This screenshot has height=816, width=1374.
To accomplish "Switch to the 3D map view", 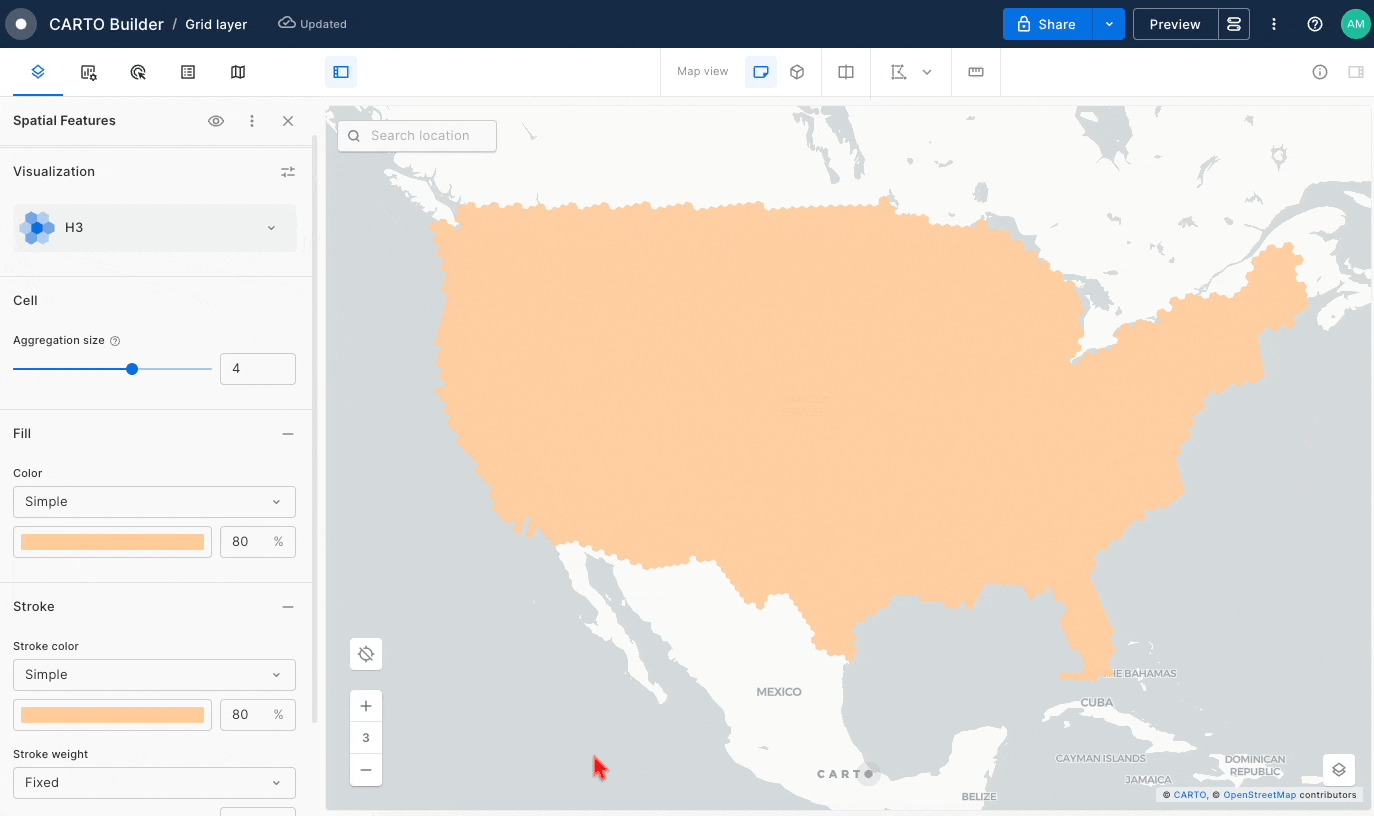I will pos(797,72).
